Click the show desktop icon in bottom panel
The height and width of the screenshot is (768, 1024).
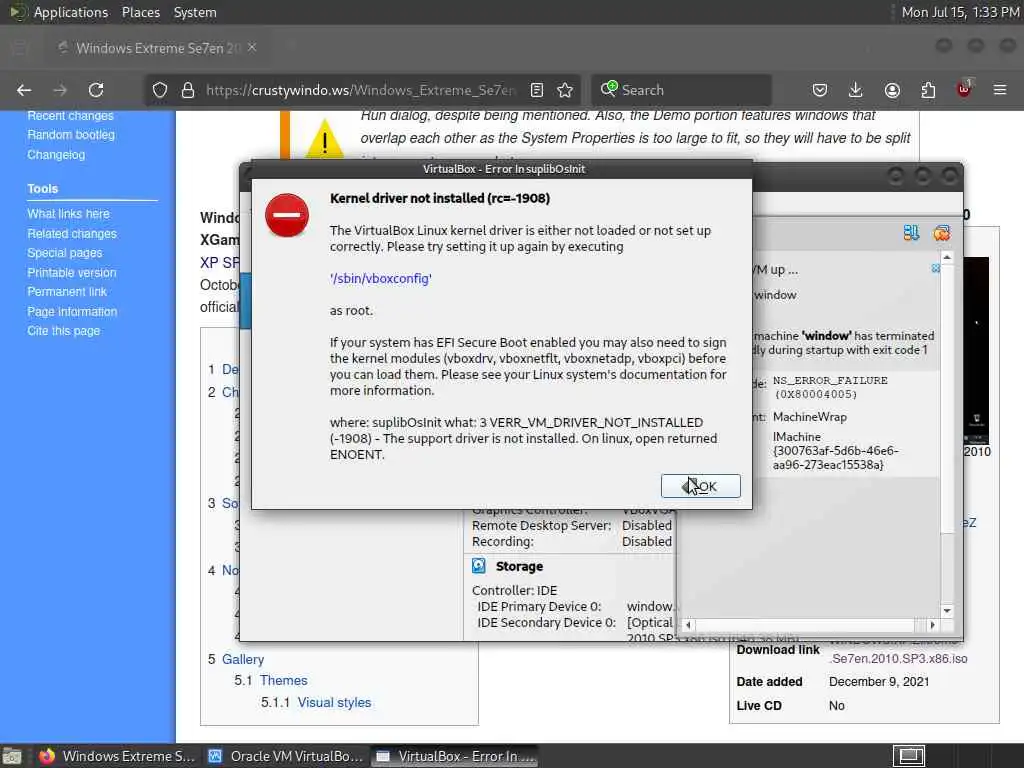click(11, 756)
